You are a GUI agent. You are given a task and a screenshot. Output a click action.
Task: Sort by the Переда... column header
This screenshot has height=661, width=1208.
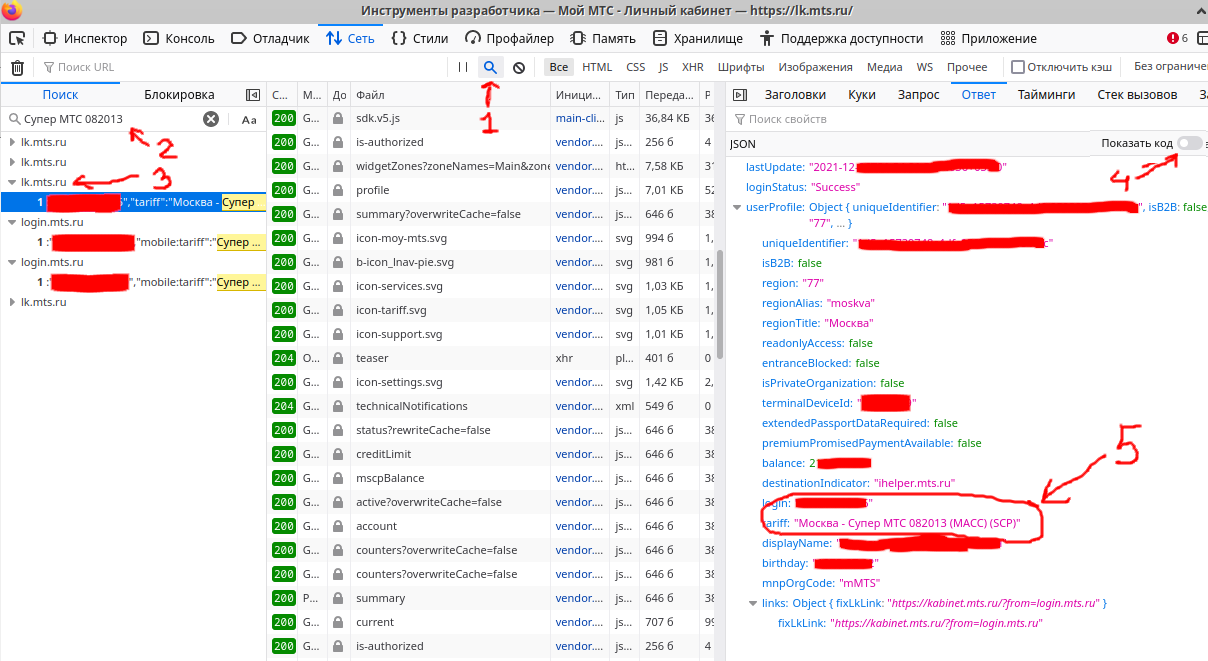pyautogui.click(x=669, y=95)
